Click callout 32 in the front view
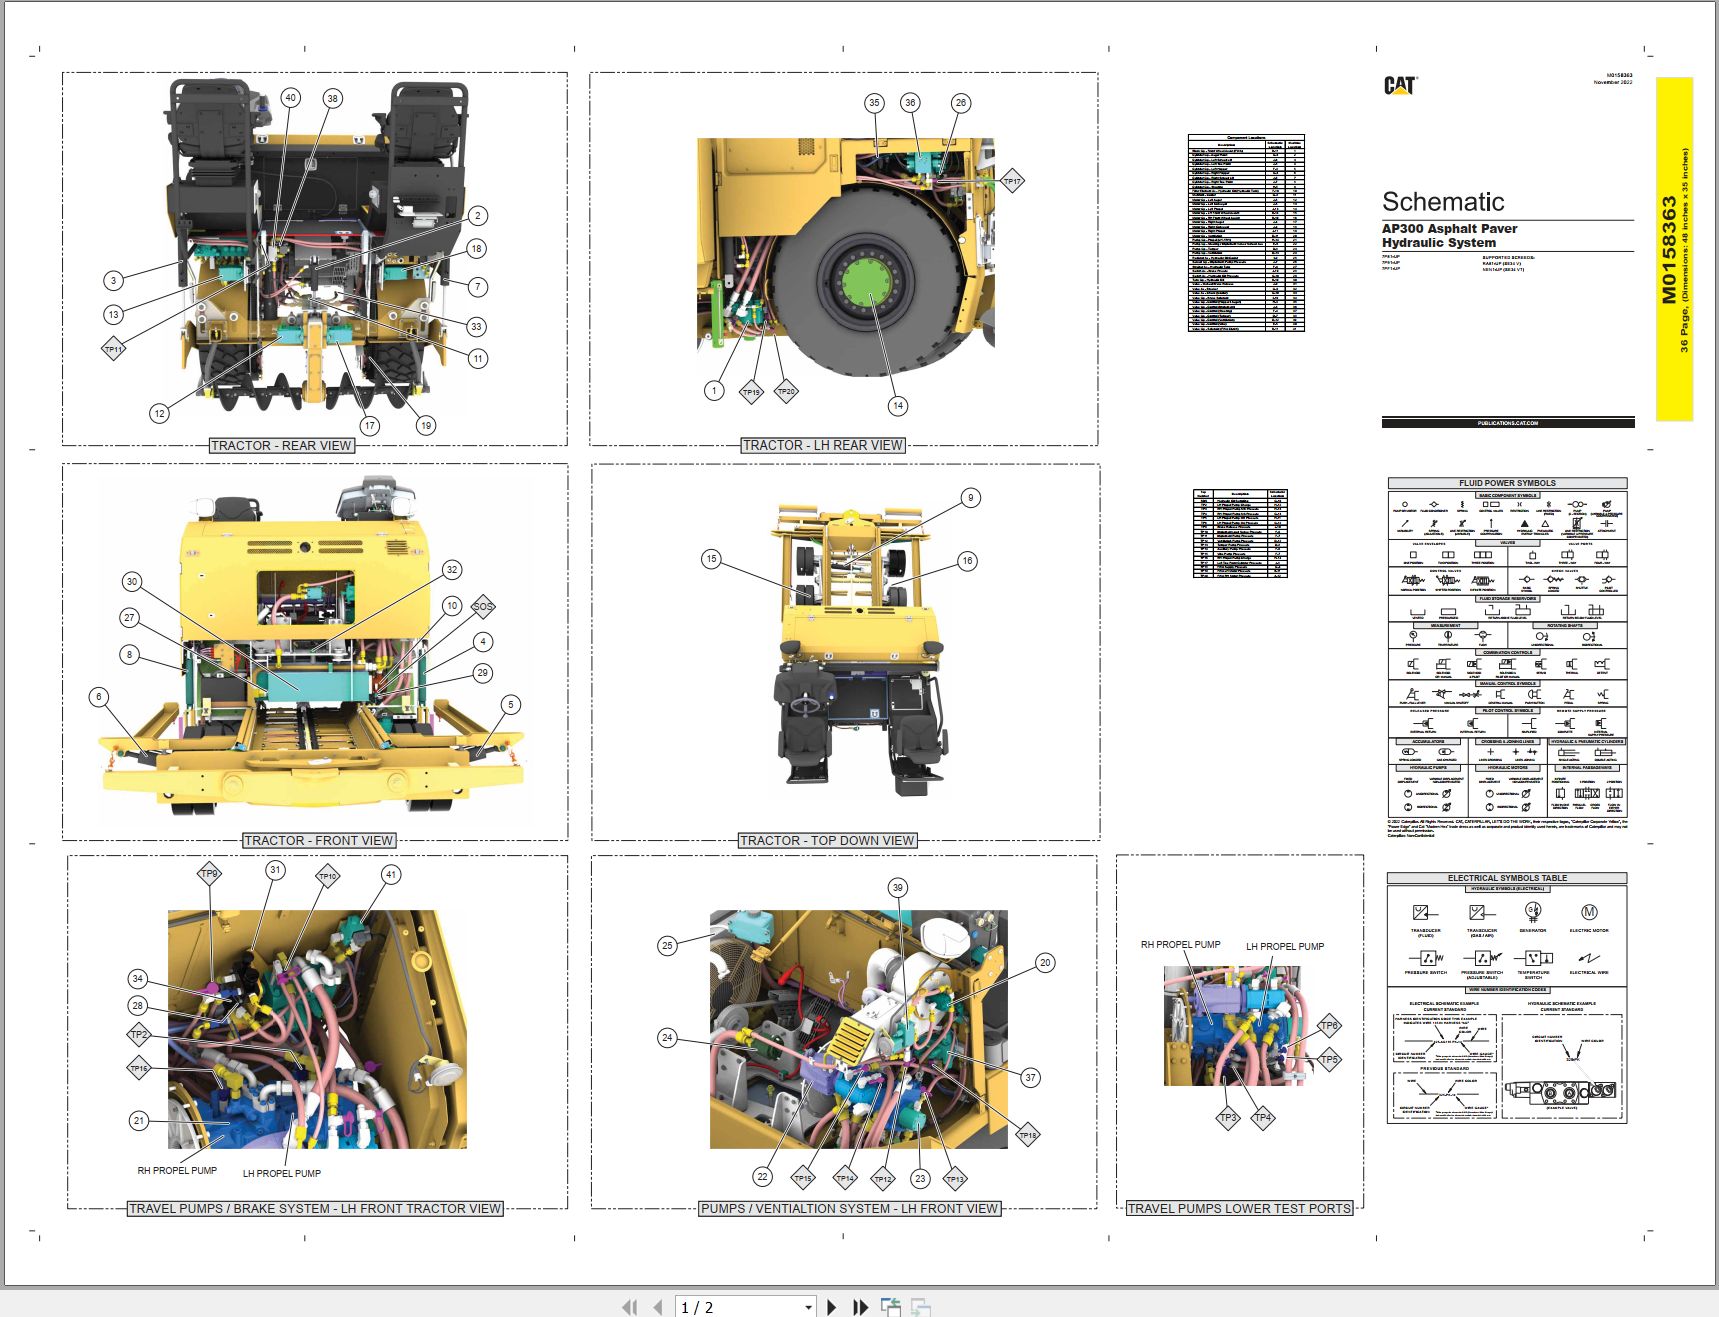Viewport: 1719px width, 1317px height. (x=452, y=570)
